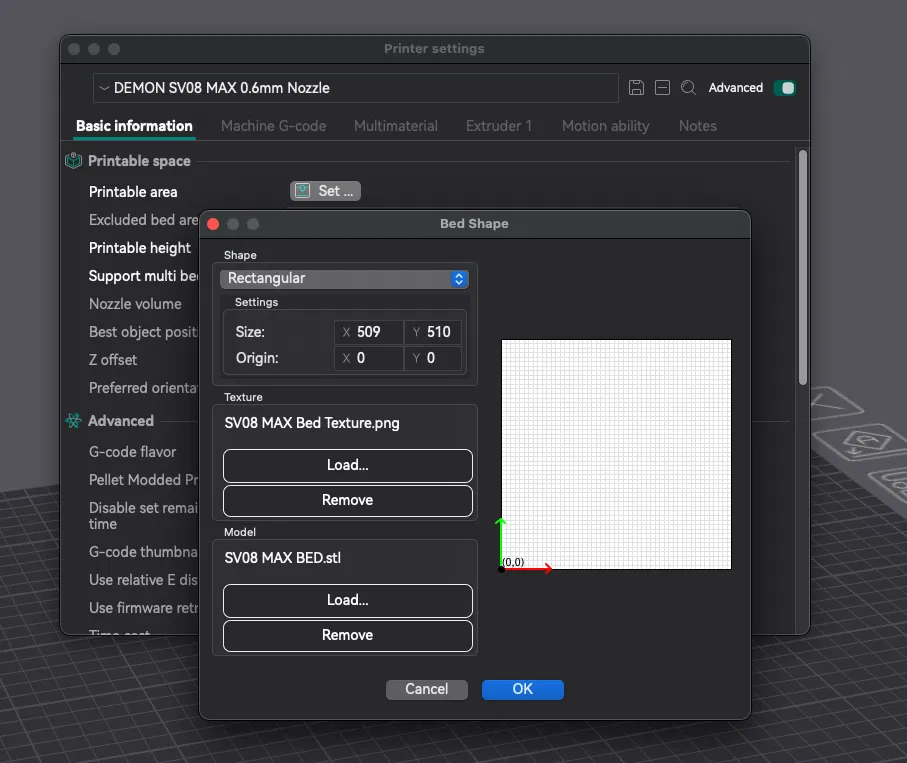The image size is (907, 763).
Task: Click the save preset floppy disk icon
Action: 636,88
